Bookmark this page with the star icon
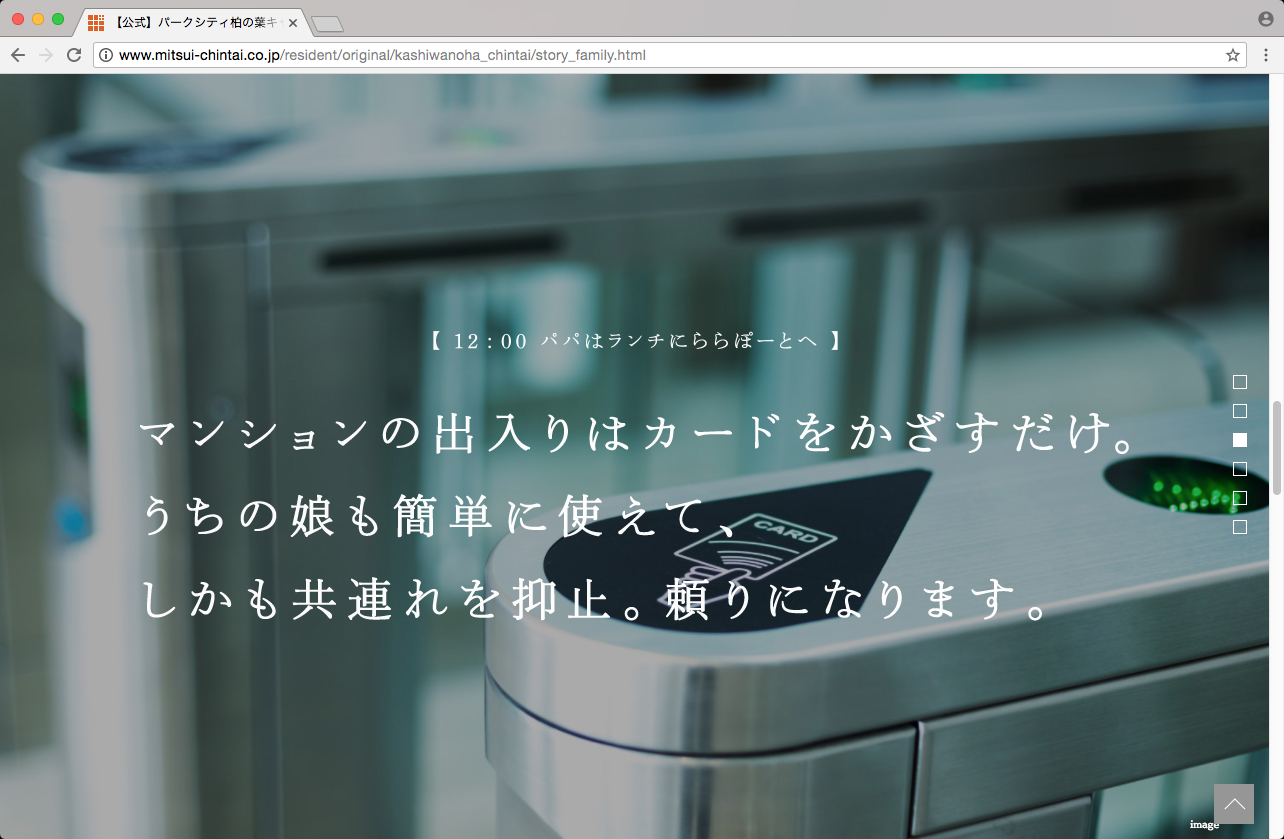The image size is (1284, 839). [1233, 55]
